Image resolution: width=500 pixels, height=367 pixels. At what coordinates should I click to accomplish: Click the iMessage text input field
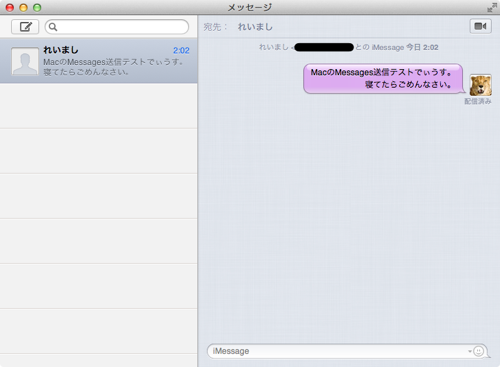tap(347, 351)
